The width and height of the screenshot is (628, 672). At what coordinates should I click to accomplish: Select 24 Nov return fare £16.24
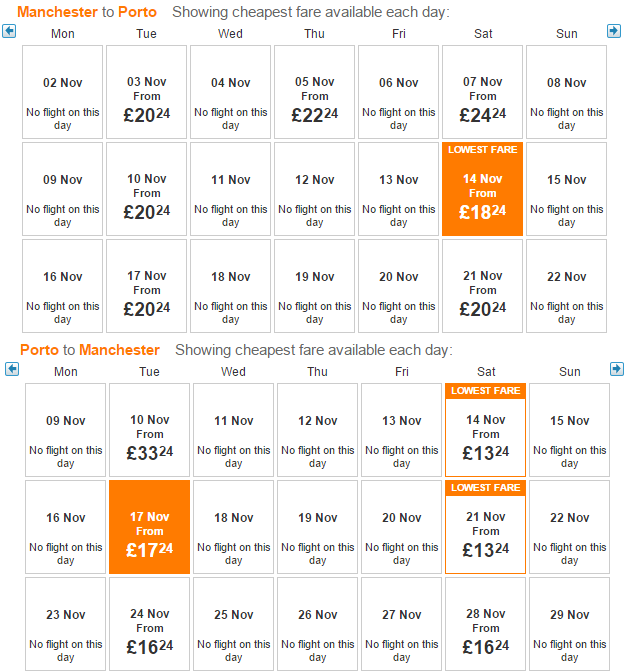point(150,624)
